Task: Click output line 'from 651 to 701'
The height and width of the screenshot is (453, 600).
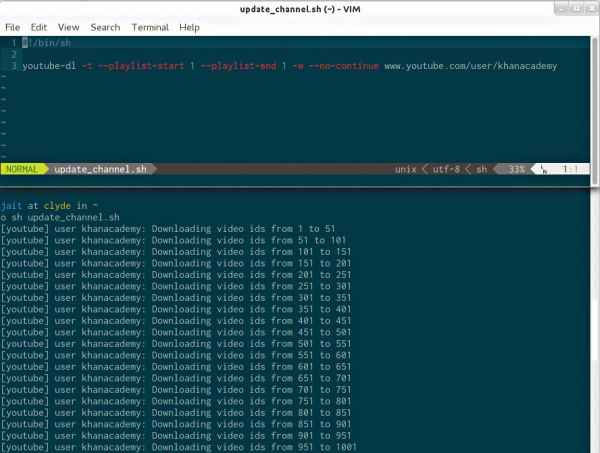Action: coord(176,378)
